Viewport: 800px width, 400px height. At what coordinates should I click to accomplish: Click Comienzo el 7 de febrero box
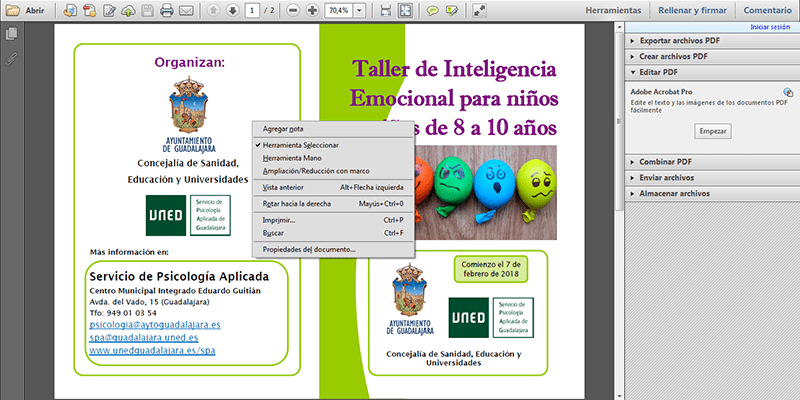point(491,269)
